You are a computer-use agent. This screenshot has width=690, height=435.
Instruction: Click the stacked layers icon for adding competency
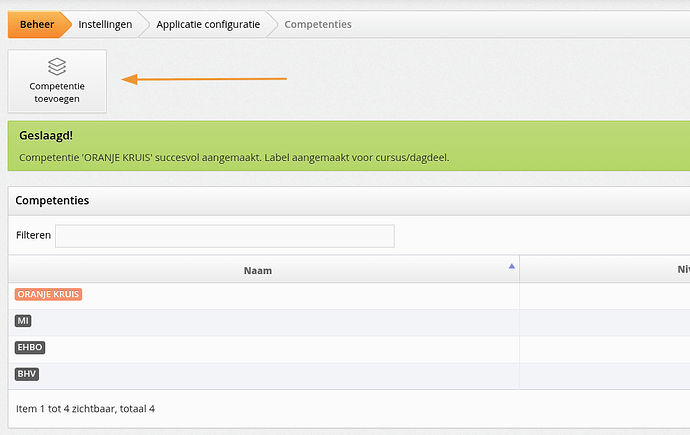(57, 66)
